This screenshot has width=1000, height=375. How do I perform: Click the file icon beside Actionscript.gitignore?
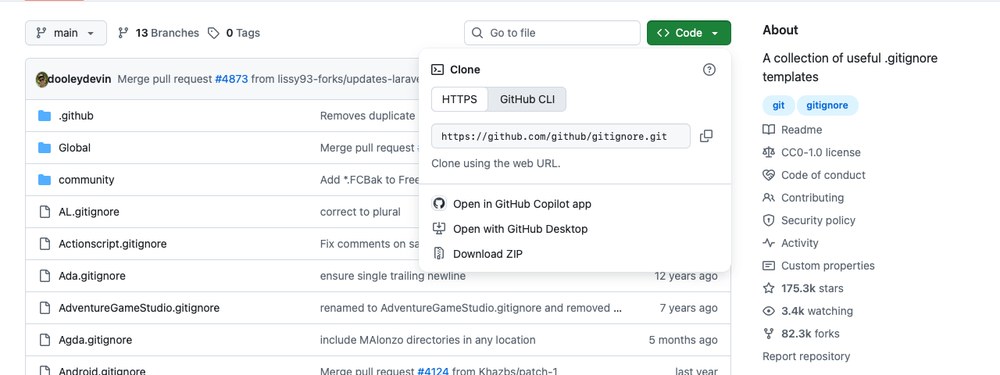[44, 244]
